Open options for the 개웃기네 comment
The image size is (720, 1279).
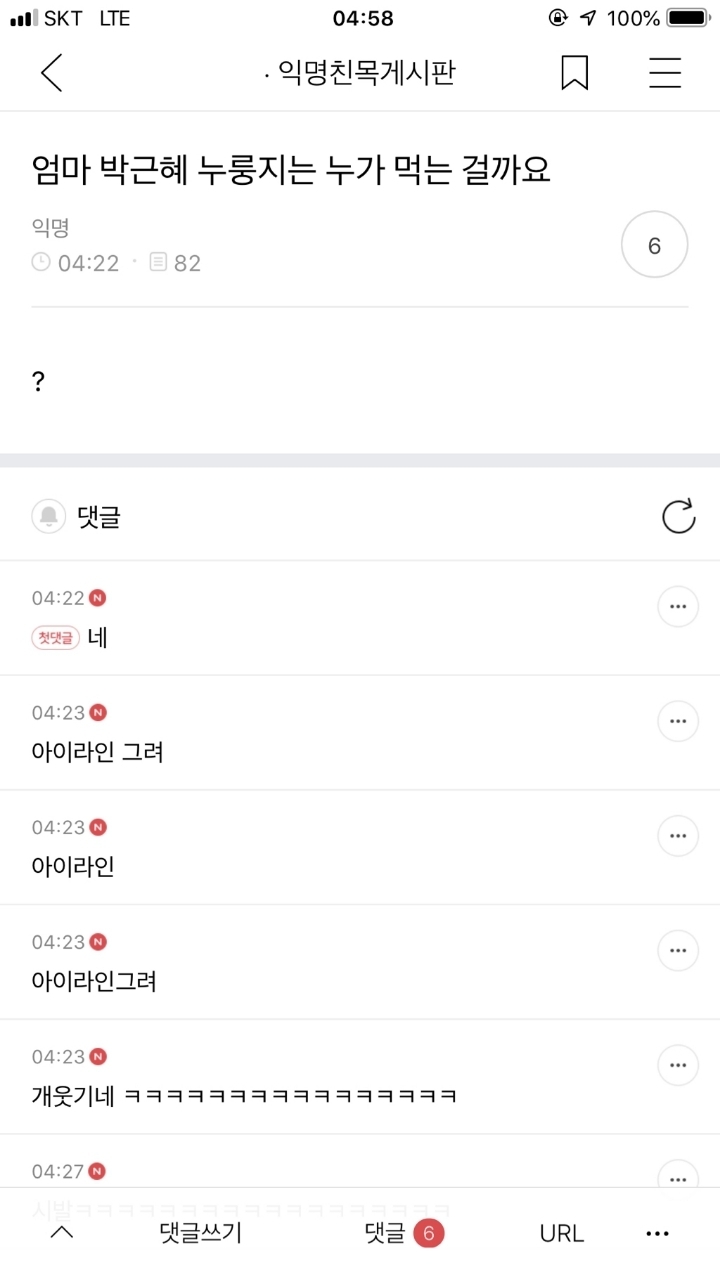677,1065
